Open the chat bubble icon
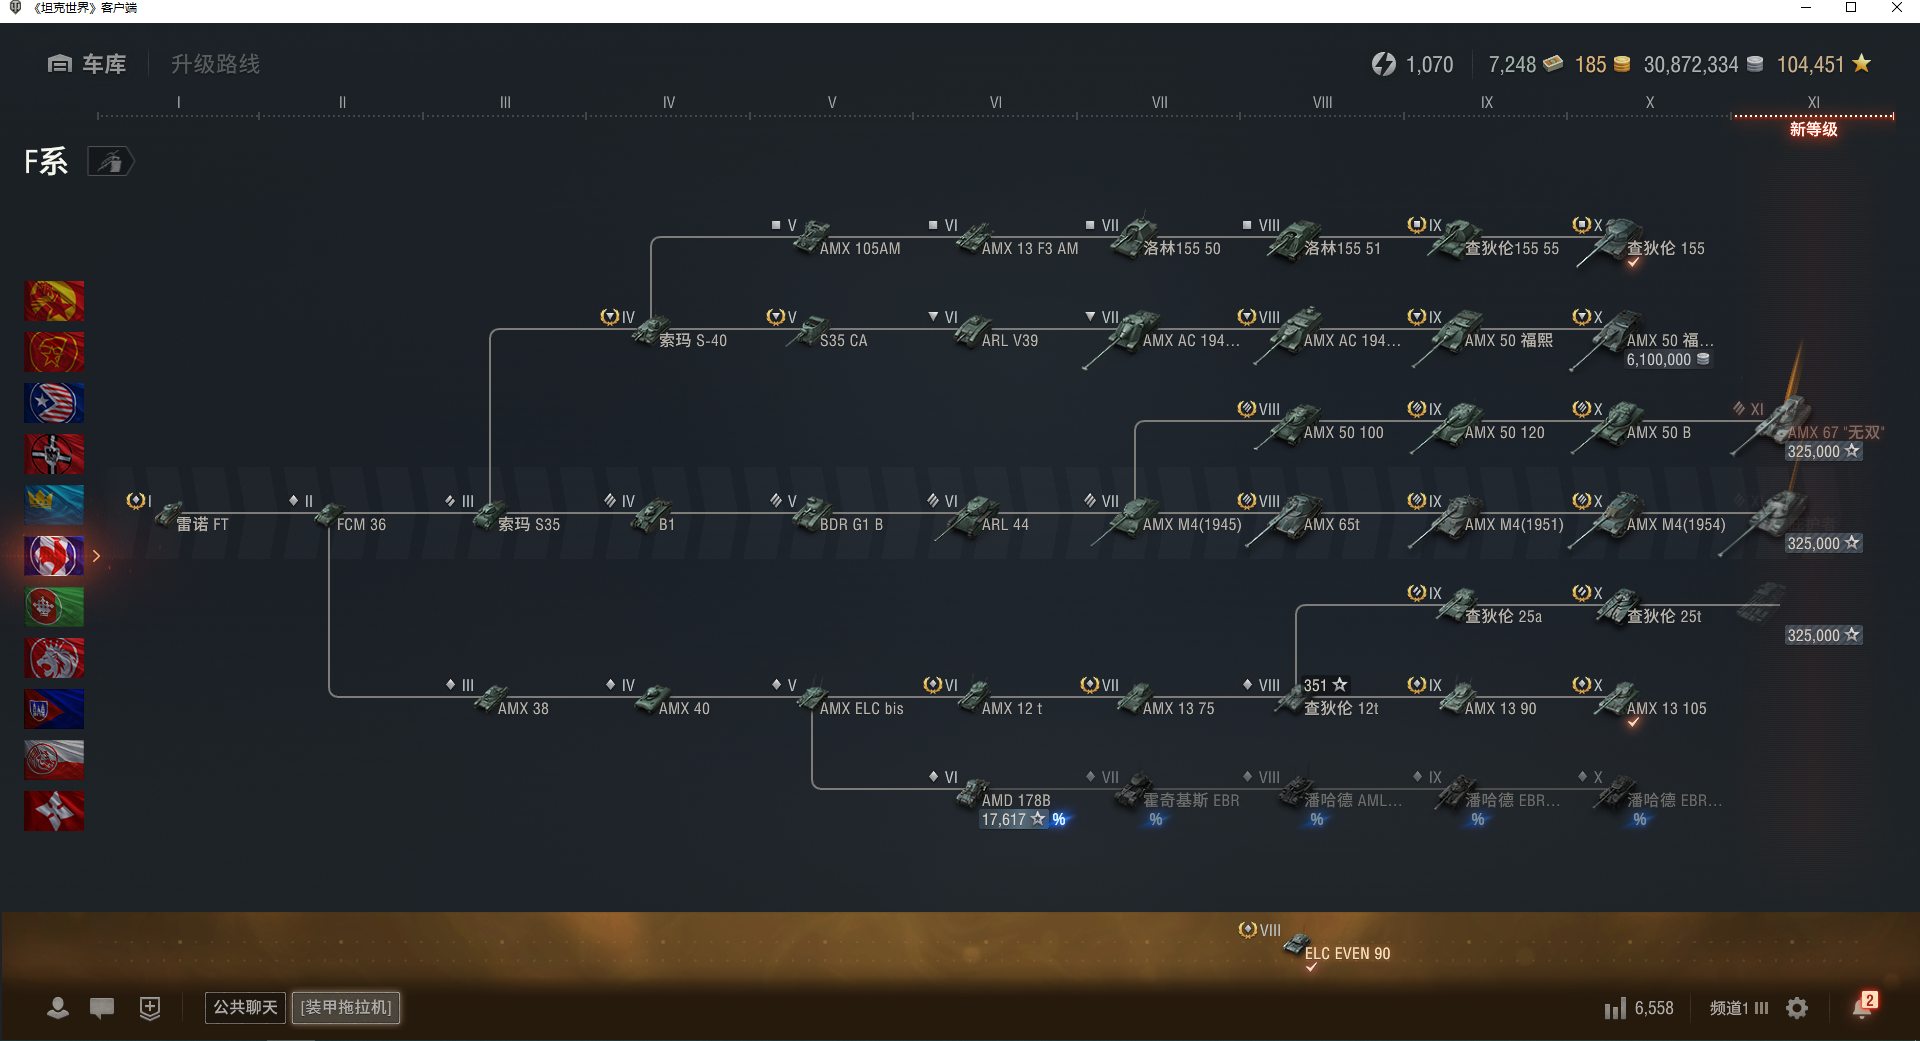The width and height of the screenshot is (1920, 1041). pos(102,1008)
